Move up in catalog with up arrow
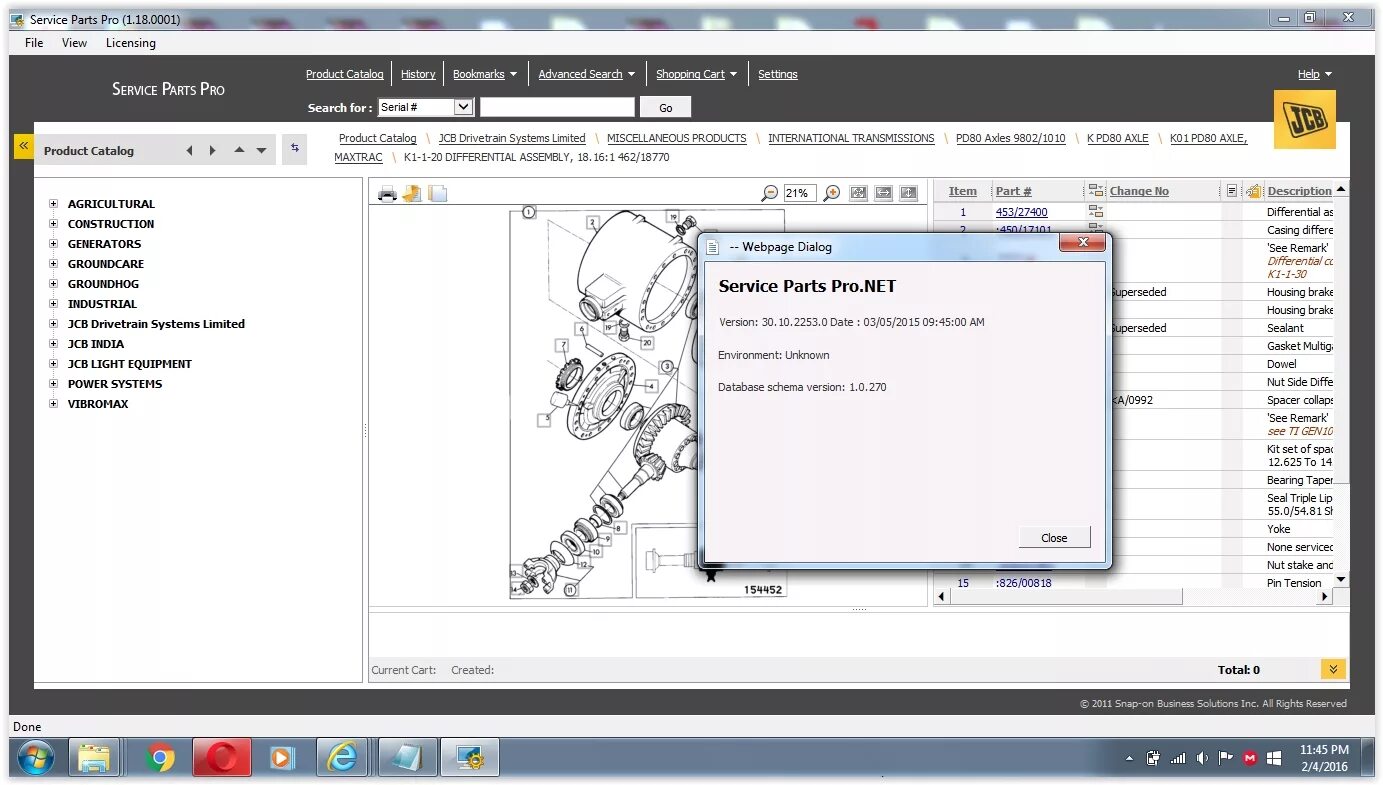Viewport: 1383px width, 785px height. point(239,151)
